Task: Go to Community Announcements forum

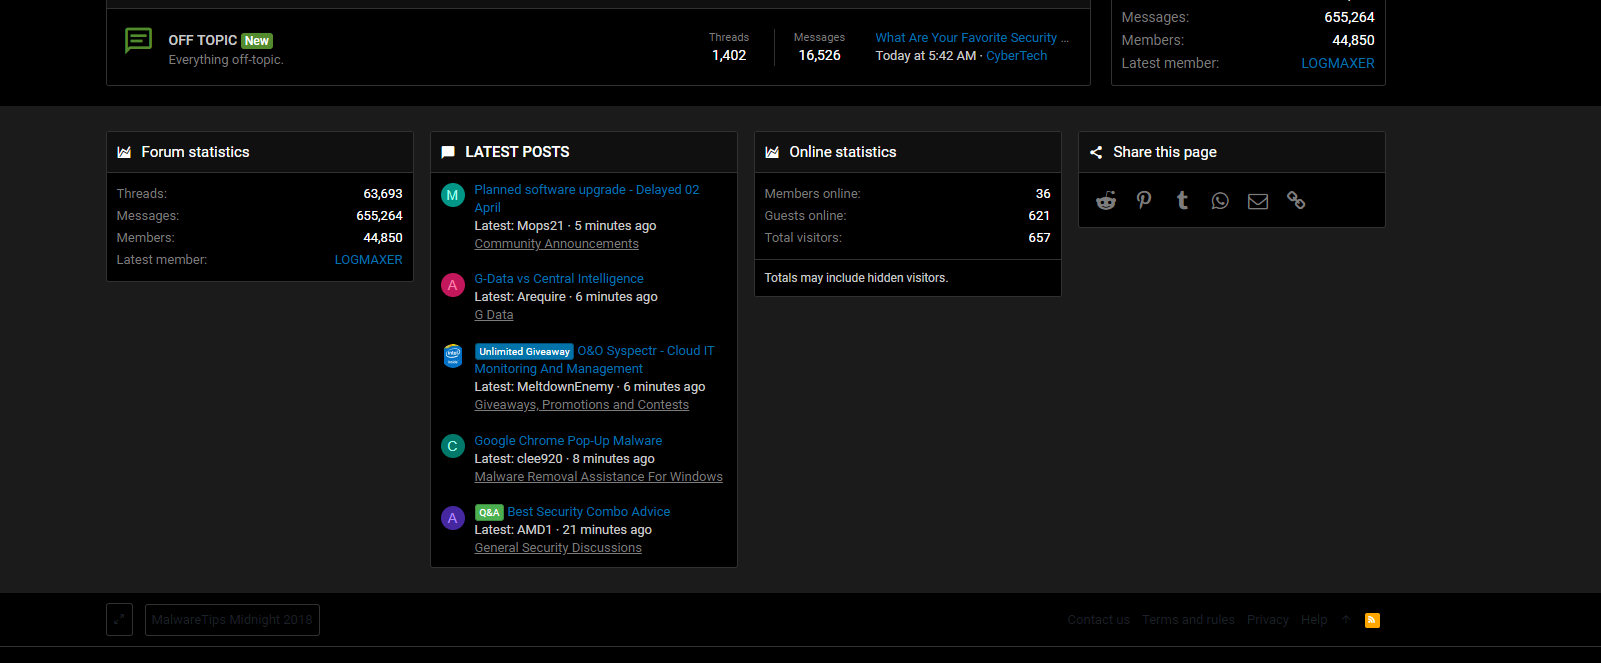Action: point(556,244)
